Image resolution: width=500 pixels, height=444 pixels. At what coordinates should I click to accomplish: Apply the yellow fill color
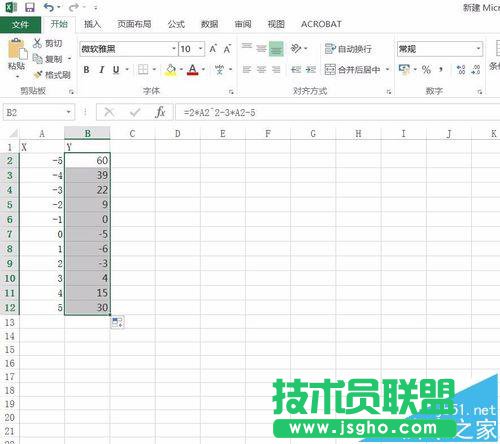(x=170, y=70)
